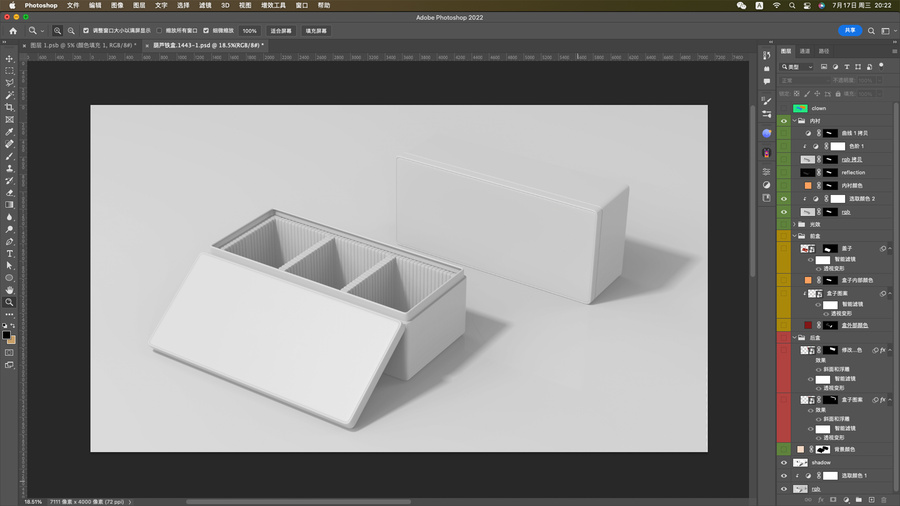Collapse effects of 盖子 smart object layer
Image resolution: width=900 pixels, height=506 pixels.
coord(890,248)
